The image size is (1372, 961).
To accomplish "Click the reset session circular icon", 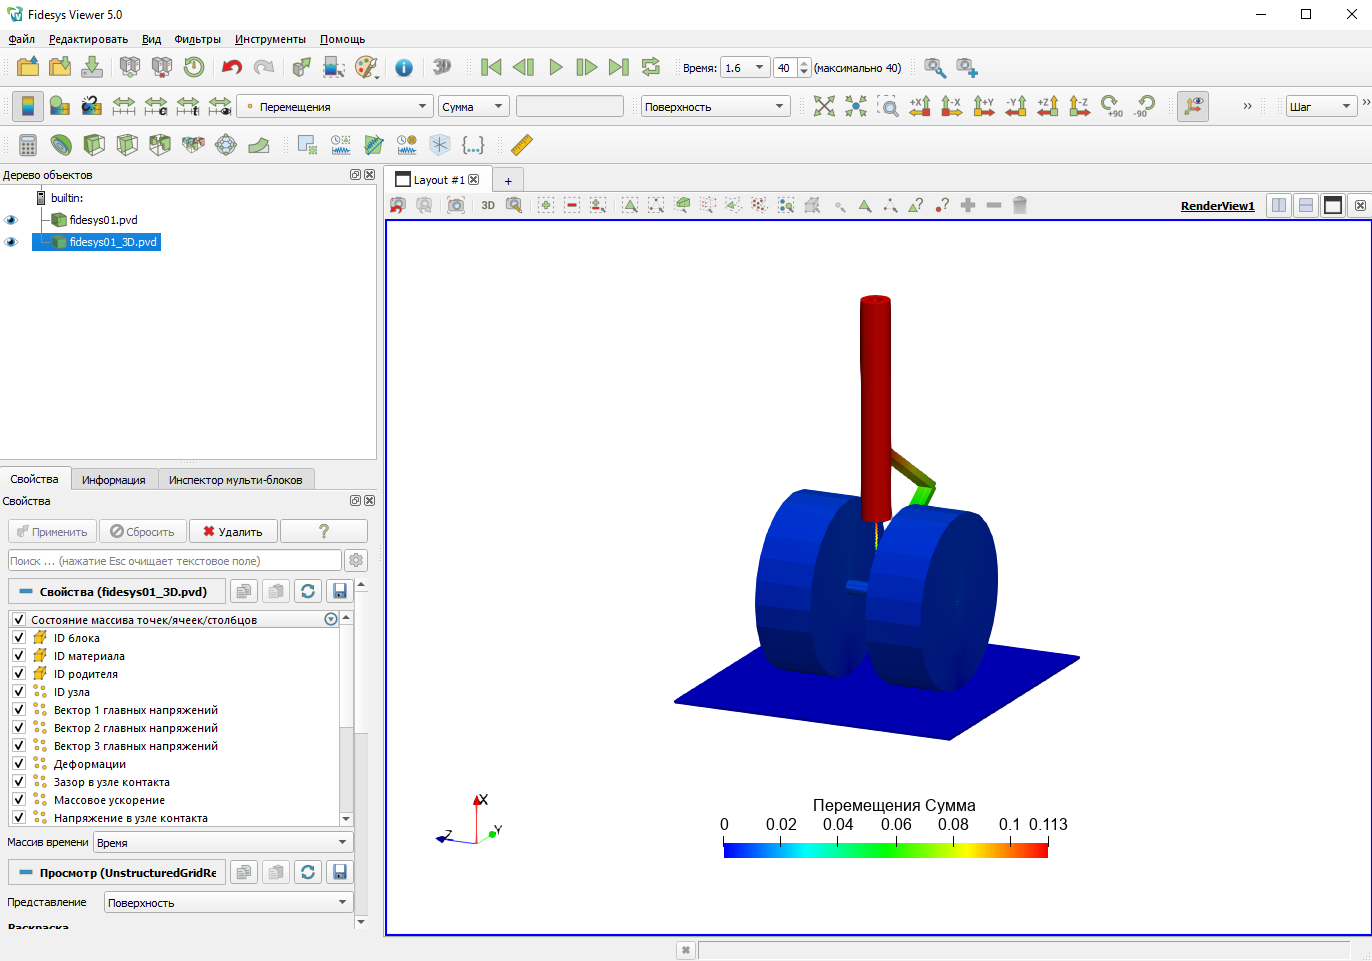I will (194, 67).
